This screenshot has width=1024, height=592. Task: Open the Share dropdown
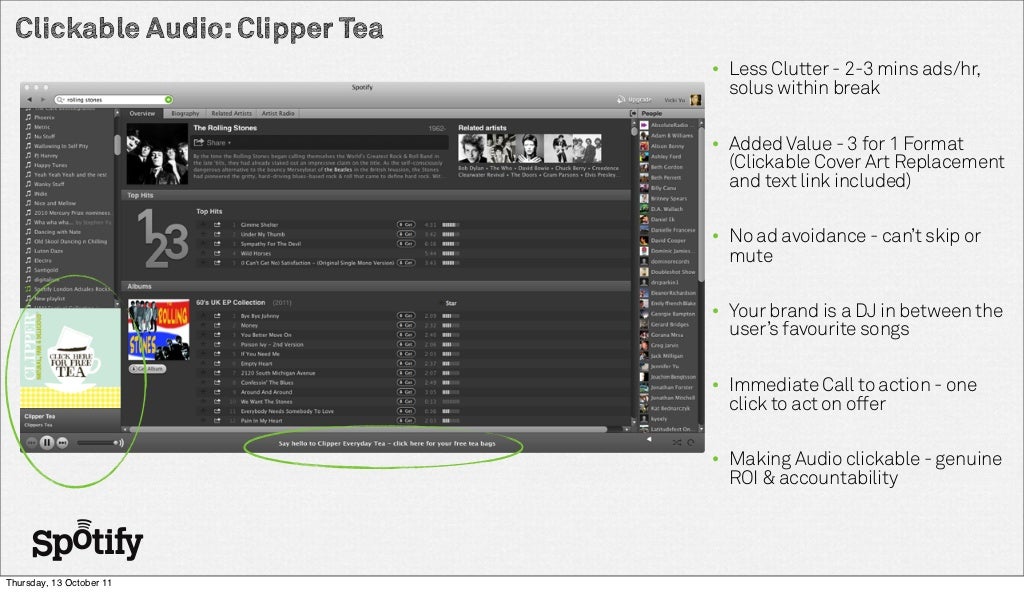212,142
